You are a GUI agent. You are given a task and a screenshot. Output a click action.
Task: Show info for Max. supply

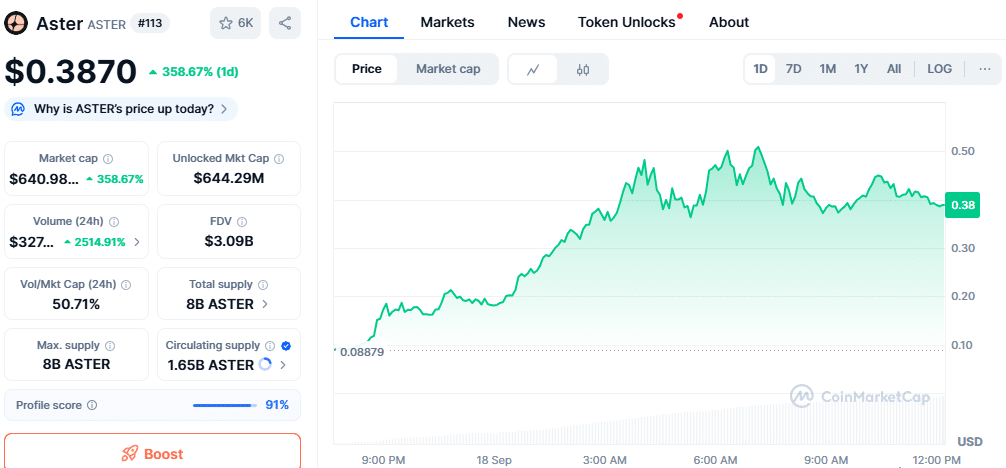(110, 345)
